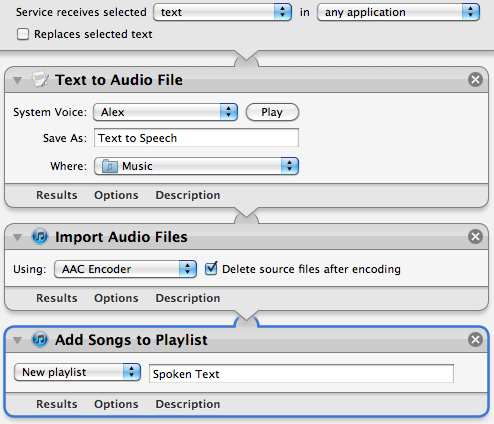Click the Save As label
The image size is (494, 424).
point(65,138)
